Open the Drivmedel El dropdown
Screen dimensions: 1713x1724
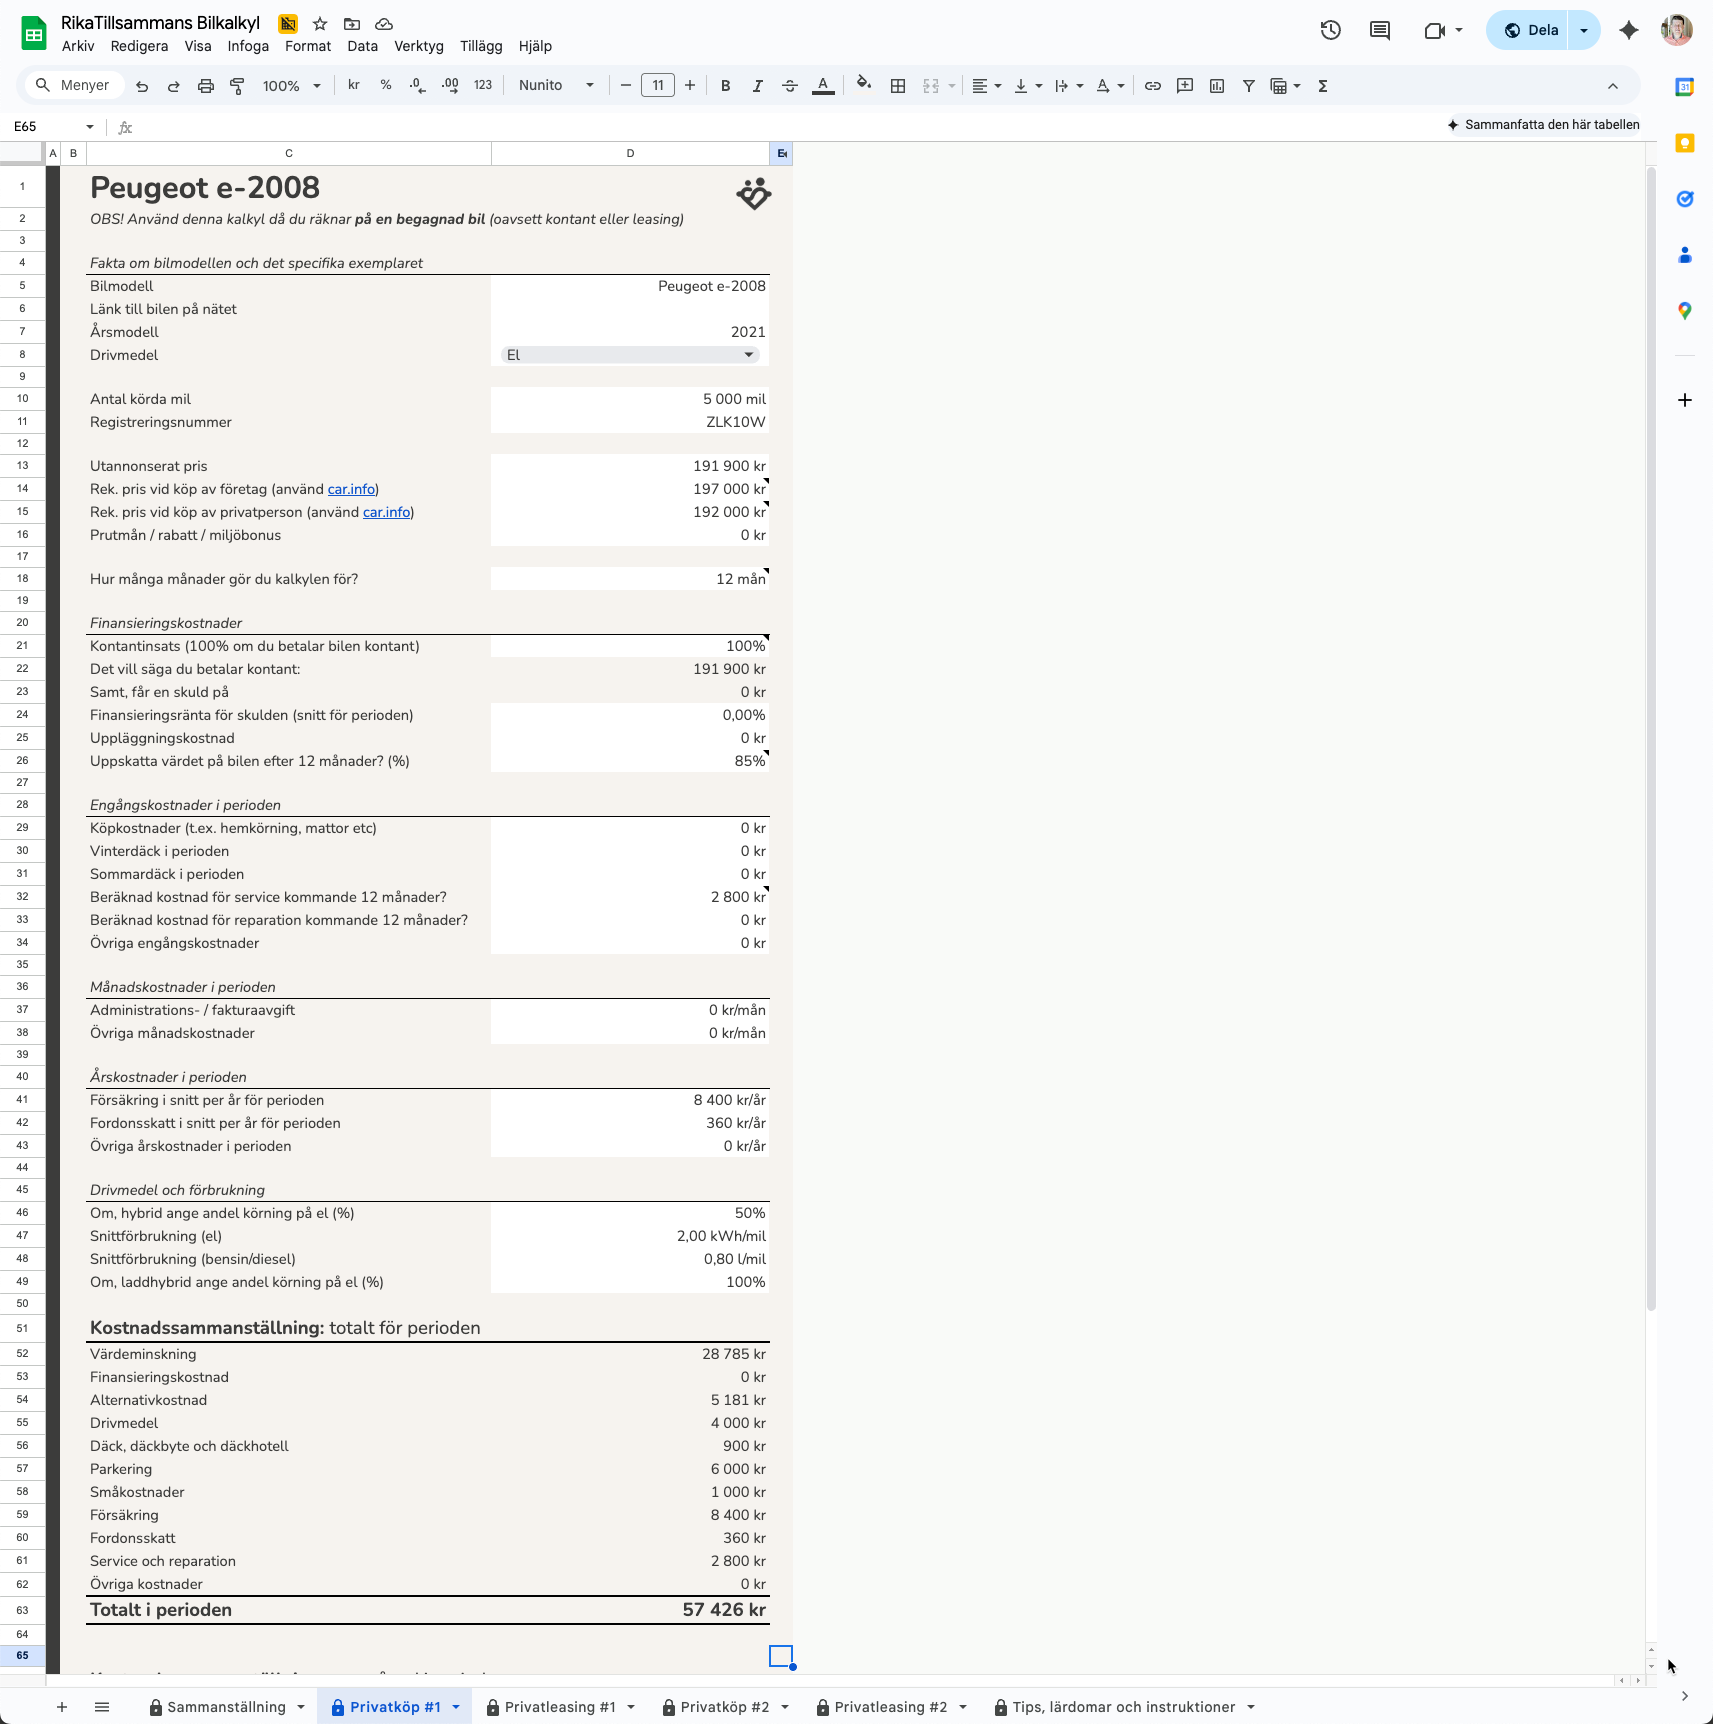coord(630,355)
